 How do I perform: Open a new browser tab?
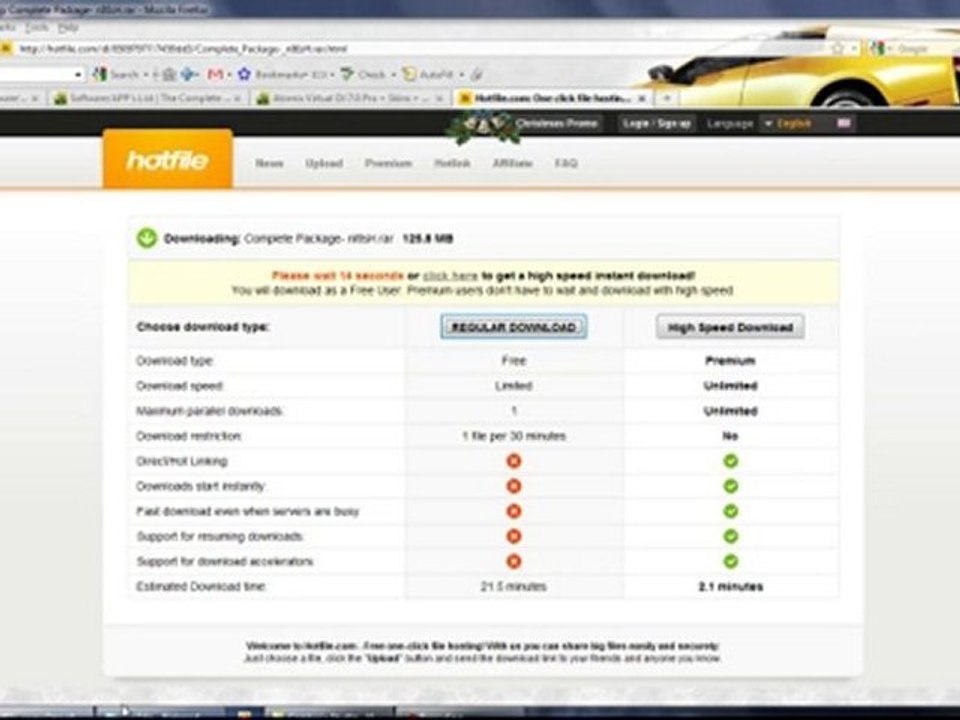click(x=667, y=98)
